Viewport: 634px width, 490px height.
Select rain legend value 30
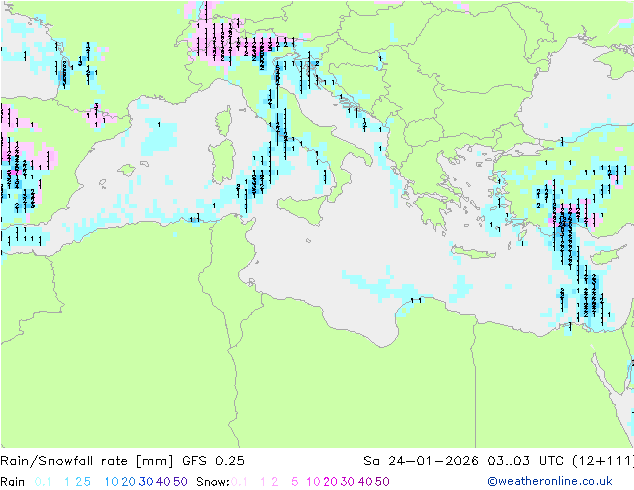146,482
